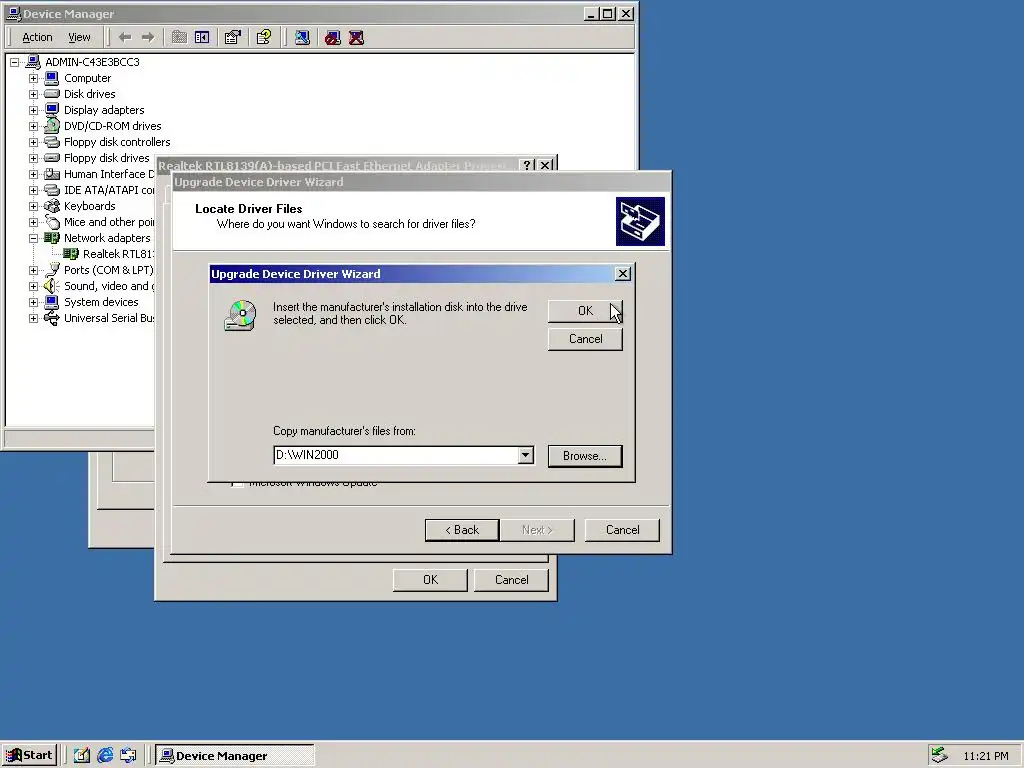Image resolution: width=1024 pixels, height=768 pixels.
Task: Expand the Display adapters node
Action: (x=33, y=110)
